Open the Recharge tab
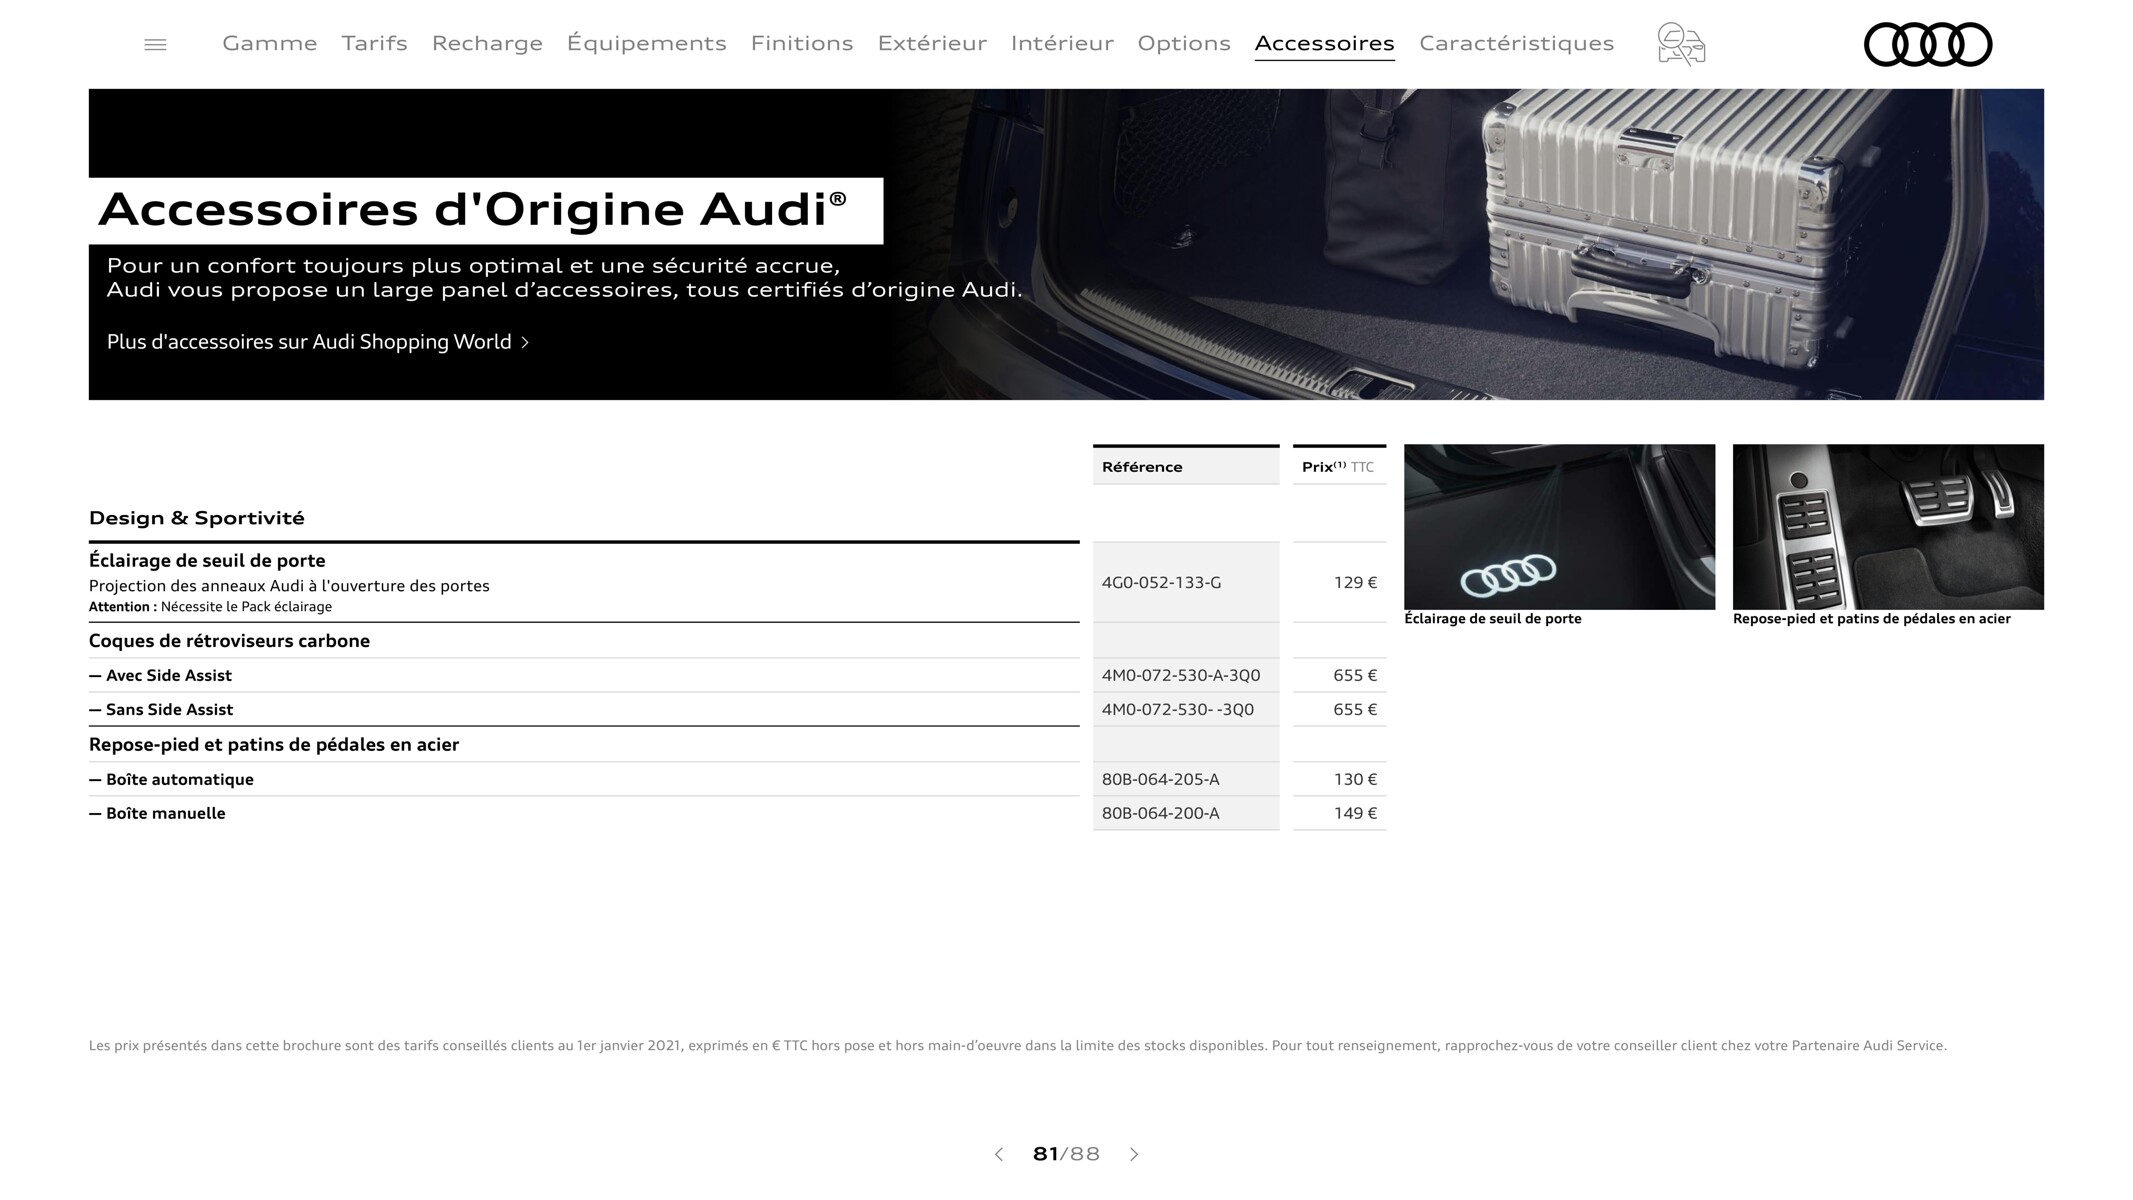The height and width of the screenshot is (1200, 2133). pyautogui.click(x=487, y=43)
